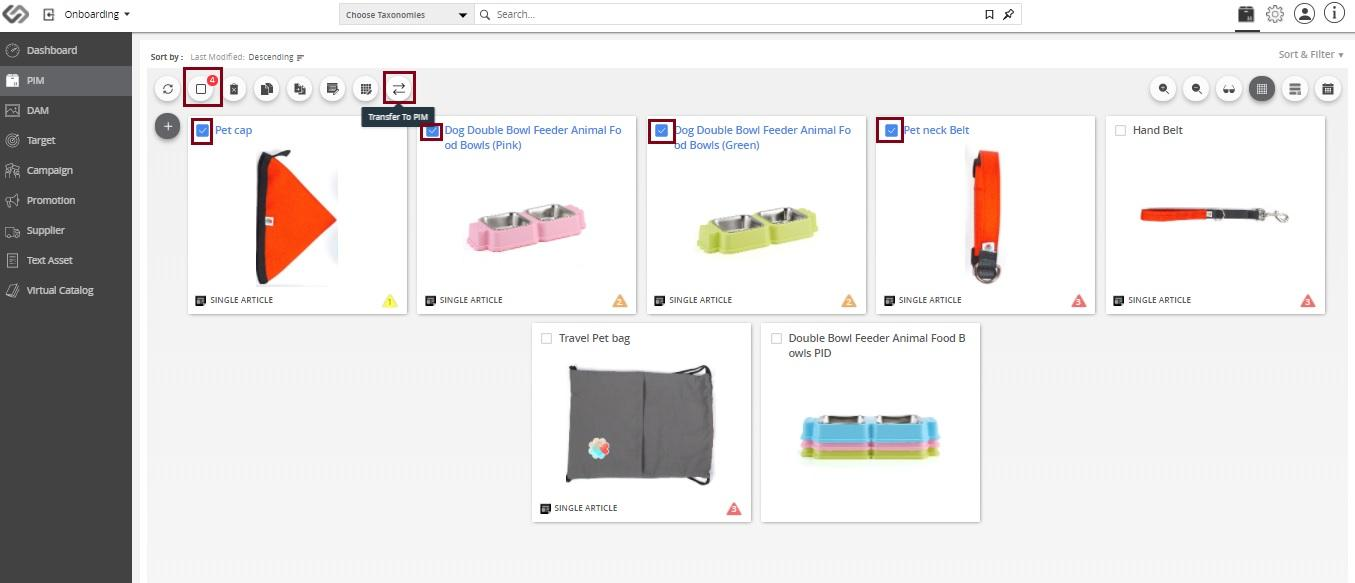The height and width of the screenshot is (583, 1355).
Task: Click the bookmark icon in search bar
Action: (989, 15)
